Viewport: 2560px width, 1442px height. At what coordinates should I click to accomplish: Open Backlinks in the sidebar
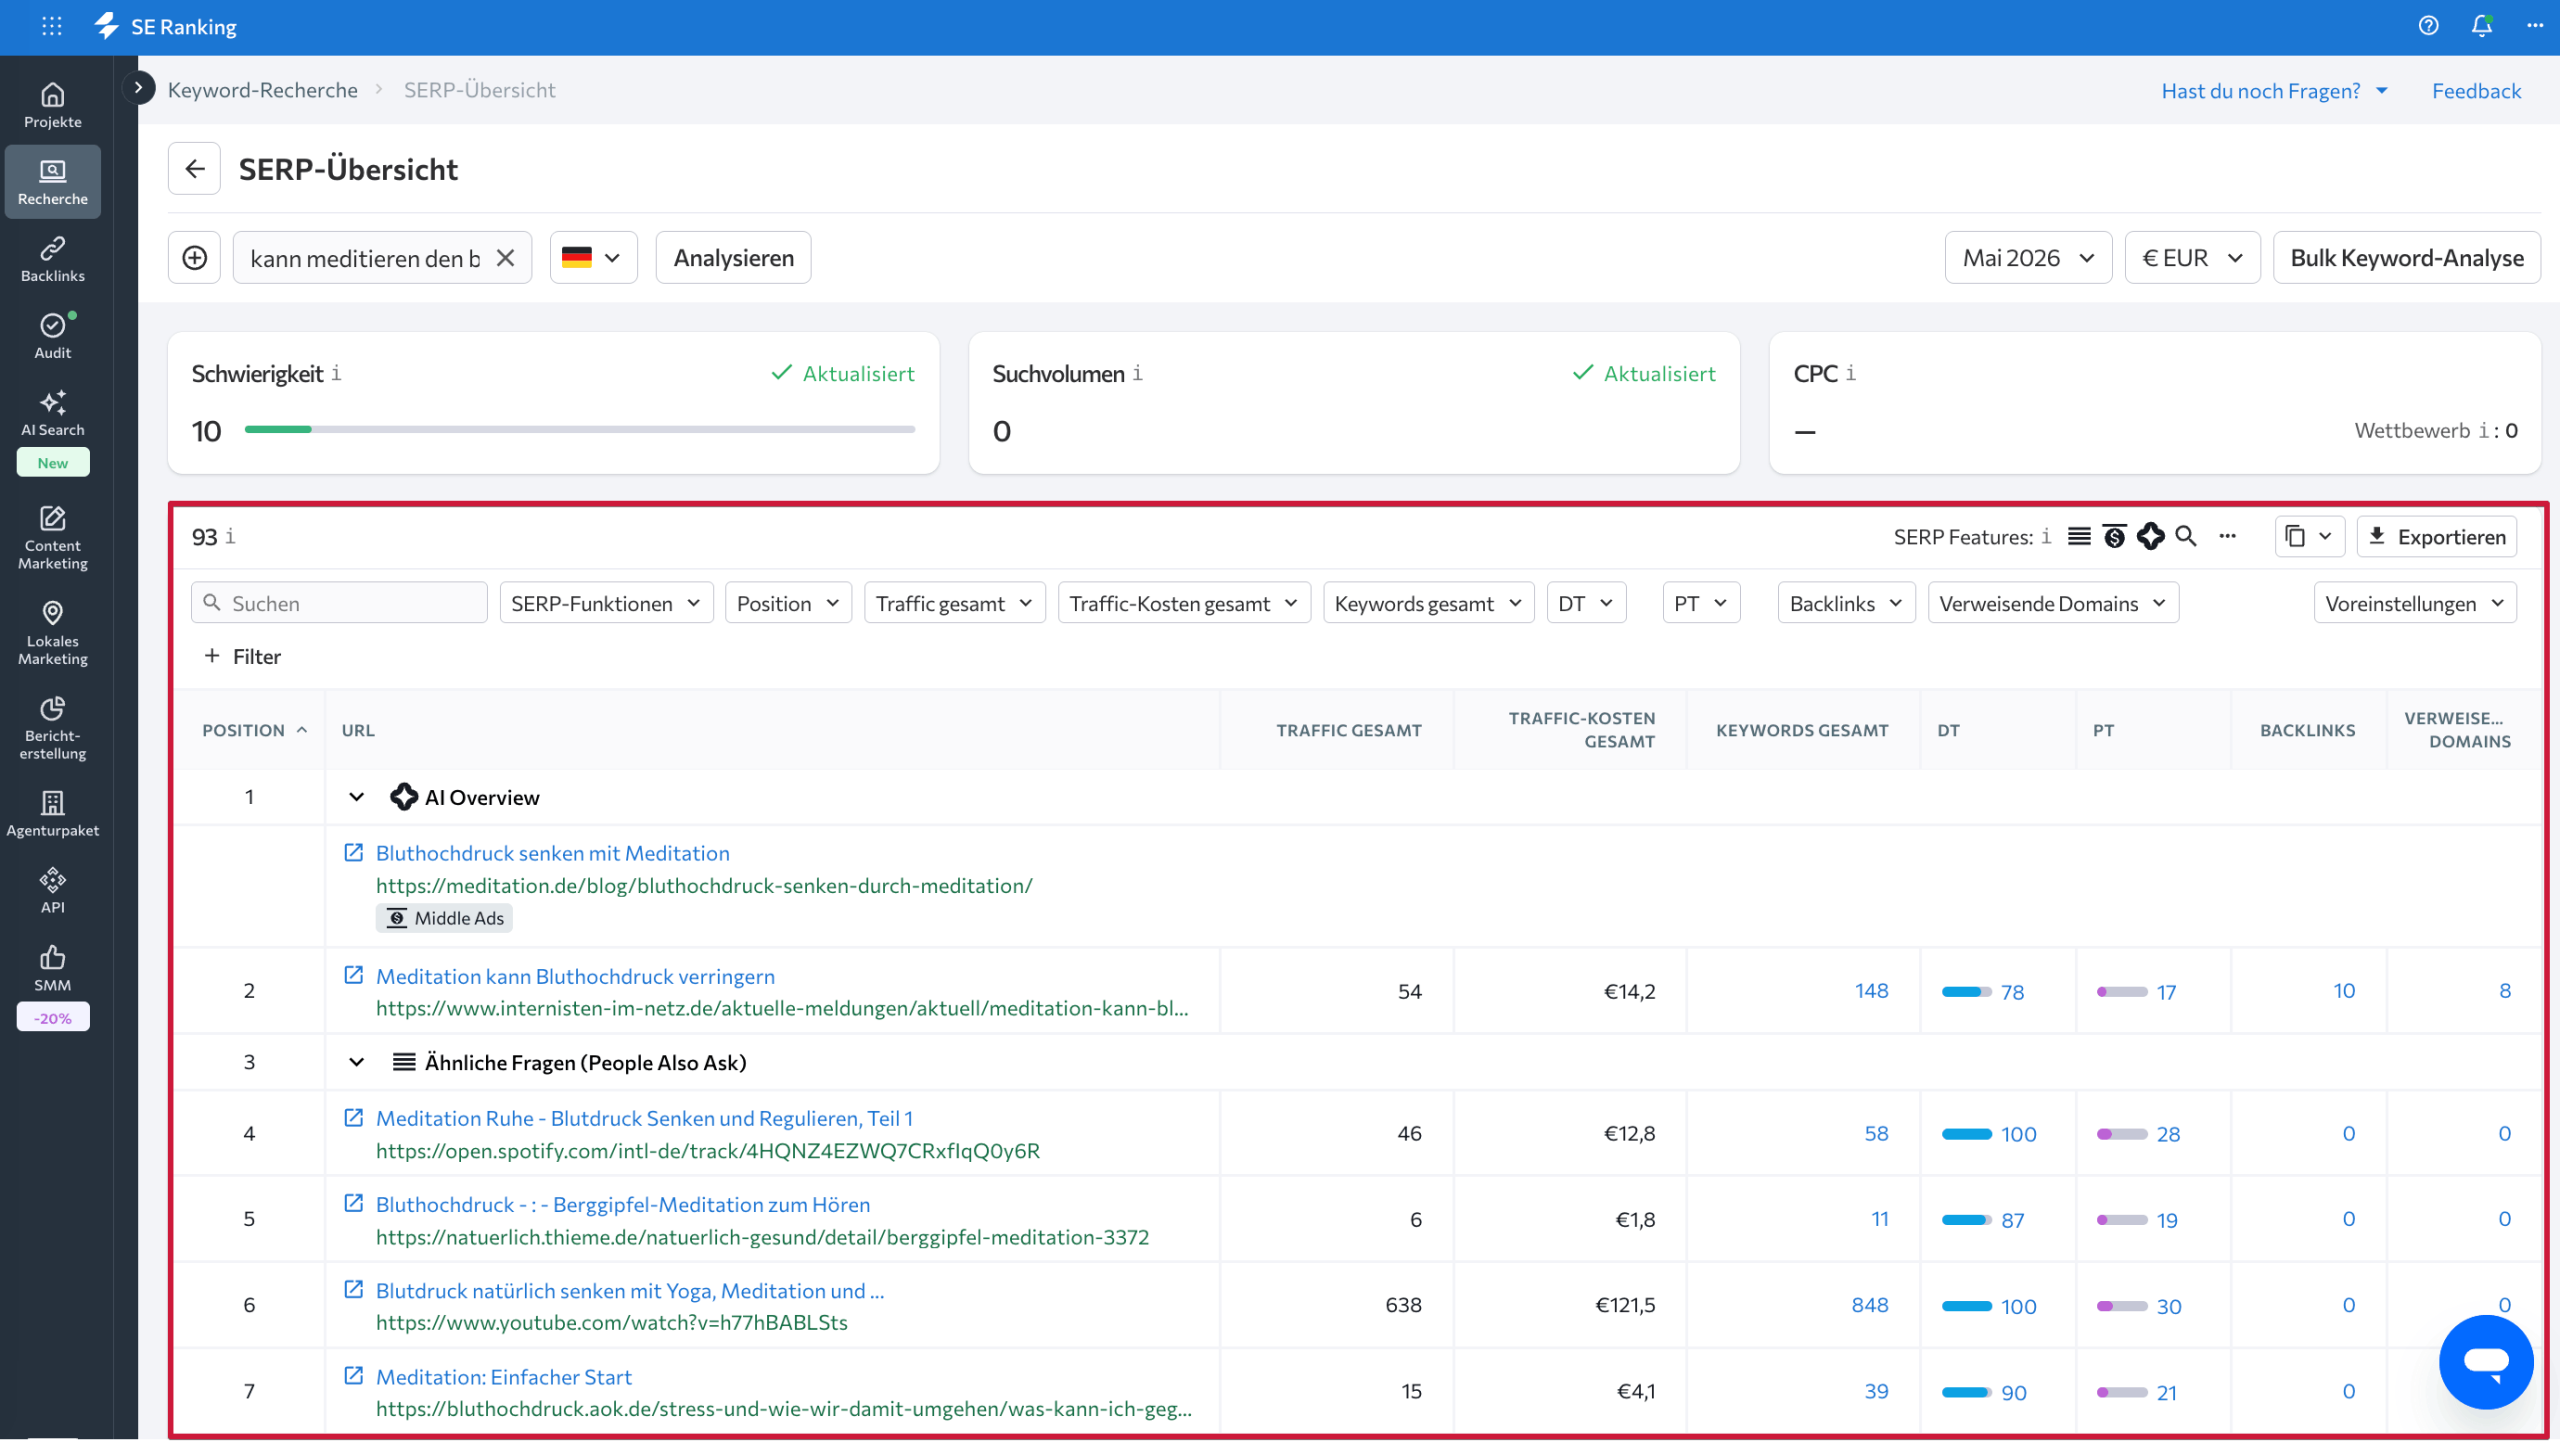[x=53, y=259]
